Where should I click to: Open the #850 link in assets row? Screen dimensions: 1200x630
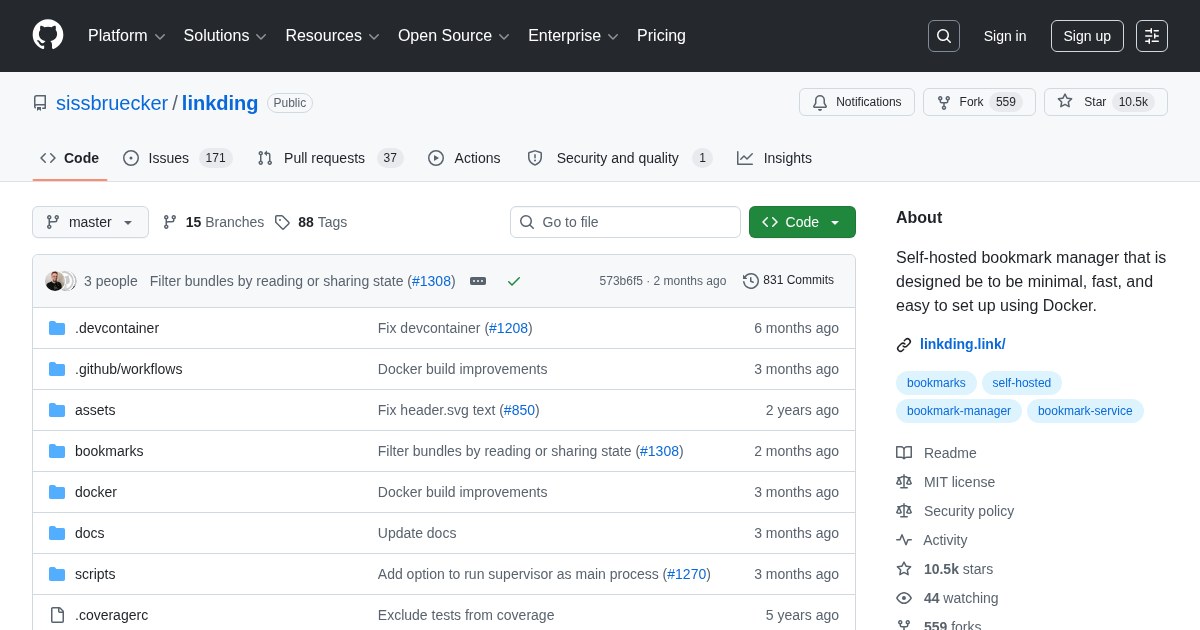tap(519, 410)
